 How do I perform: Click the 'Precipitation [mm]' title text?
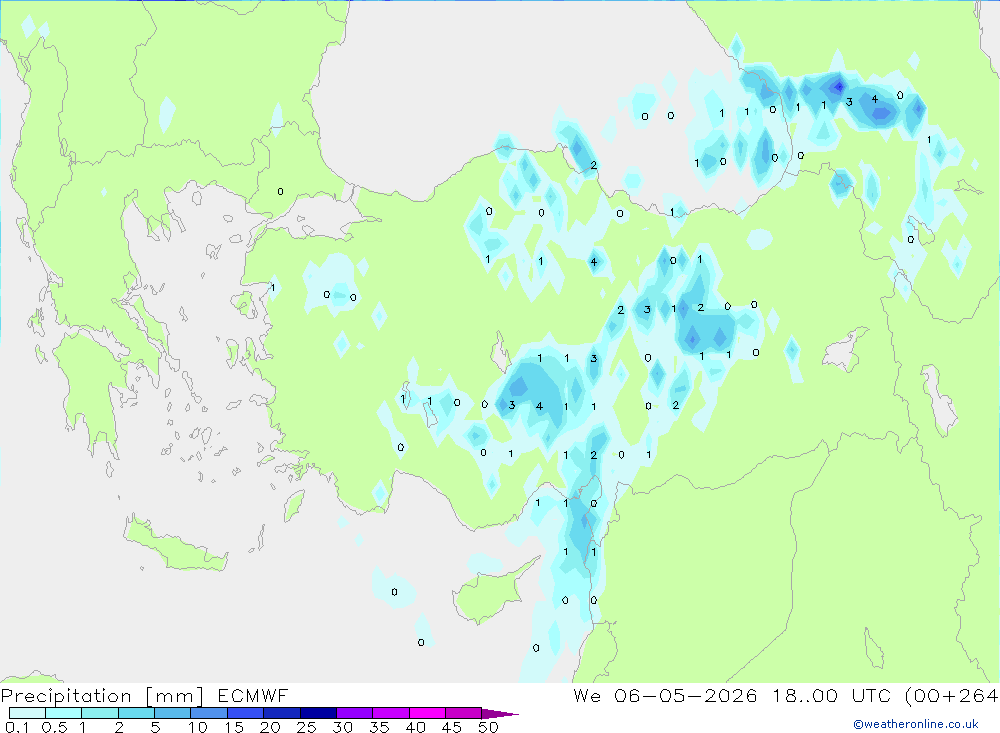click(102, 696)
